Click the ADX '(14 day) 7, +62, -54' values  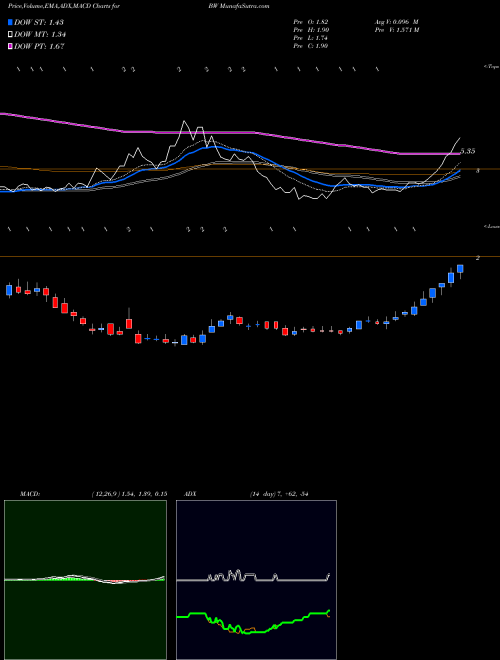(279, 494)
